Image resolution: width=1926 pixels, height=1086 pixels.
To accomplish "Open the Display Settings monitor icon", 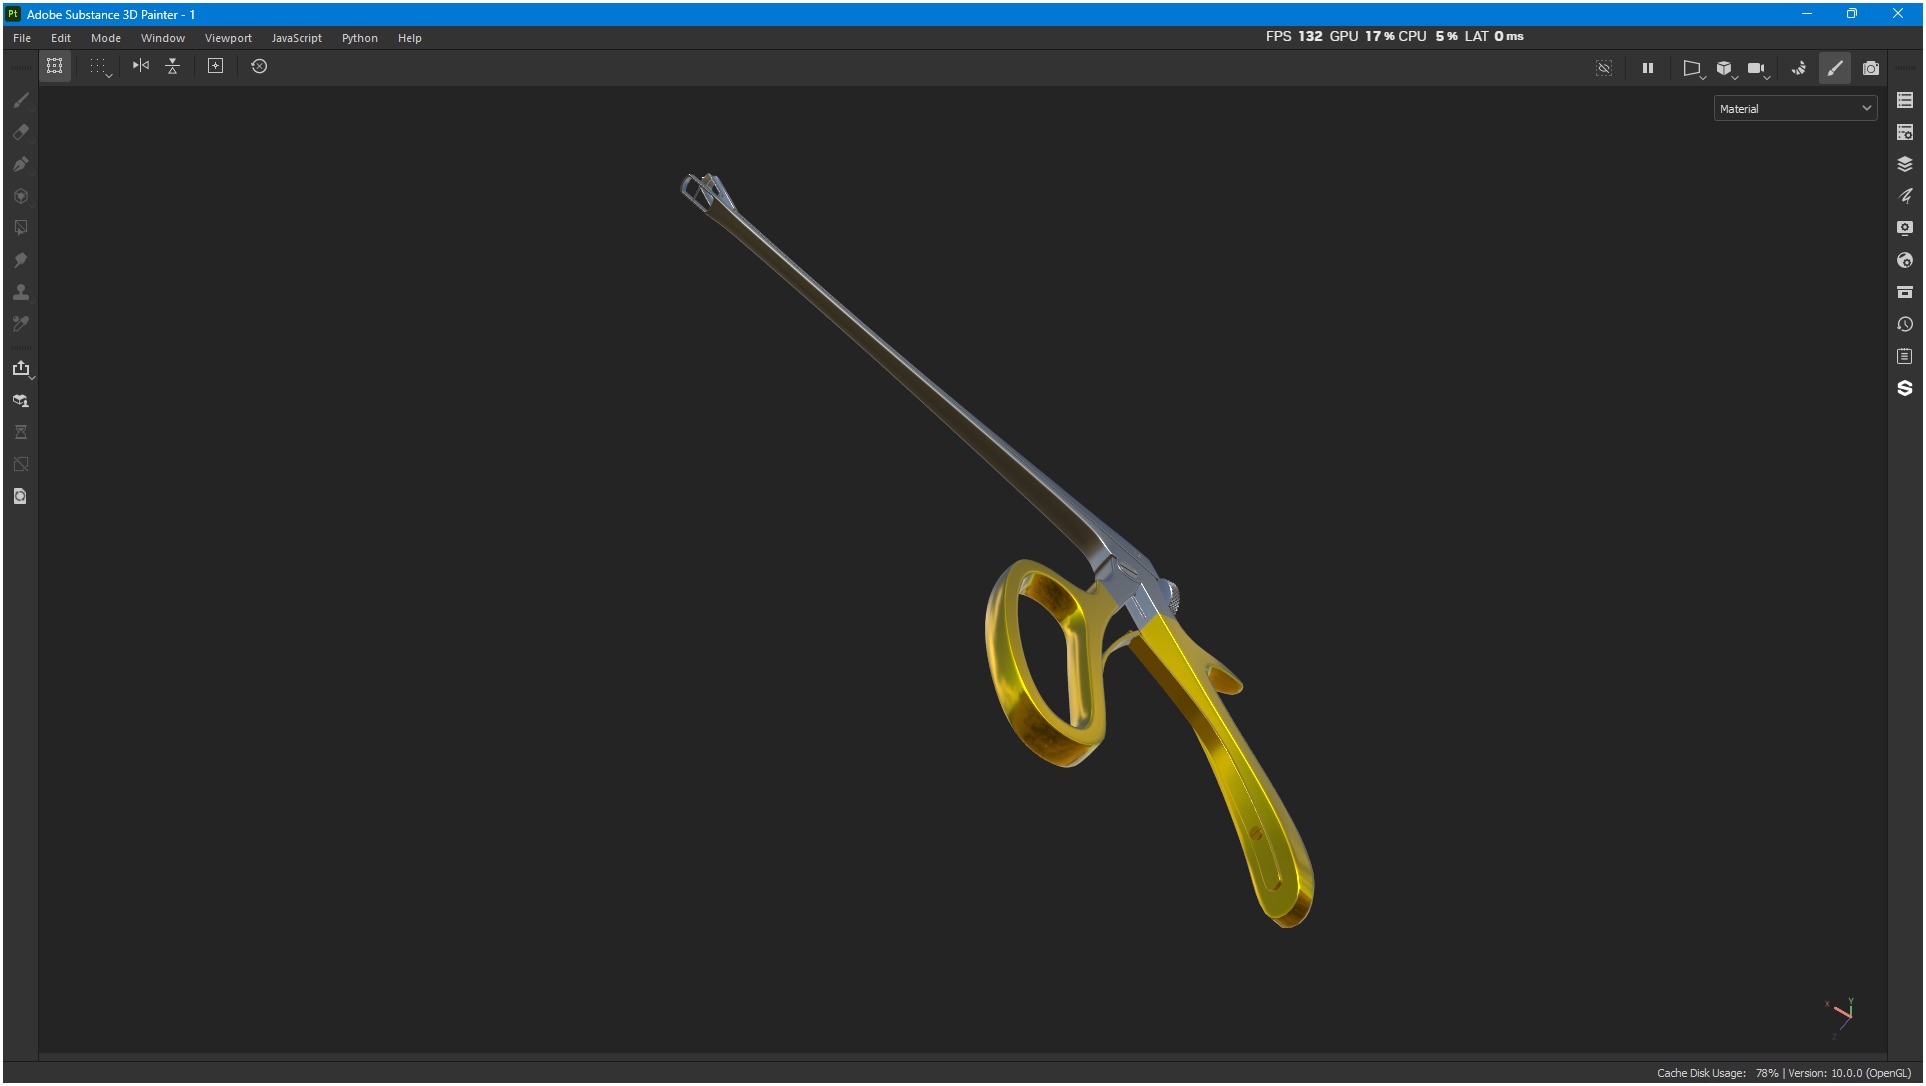I will (x=1905, y=228).
